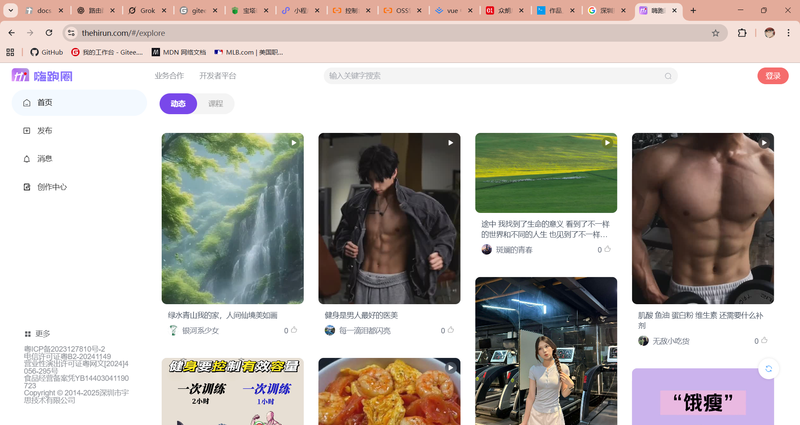
Task: Click the 业务合作 link
Action: click(169, 76)
